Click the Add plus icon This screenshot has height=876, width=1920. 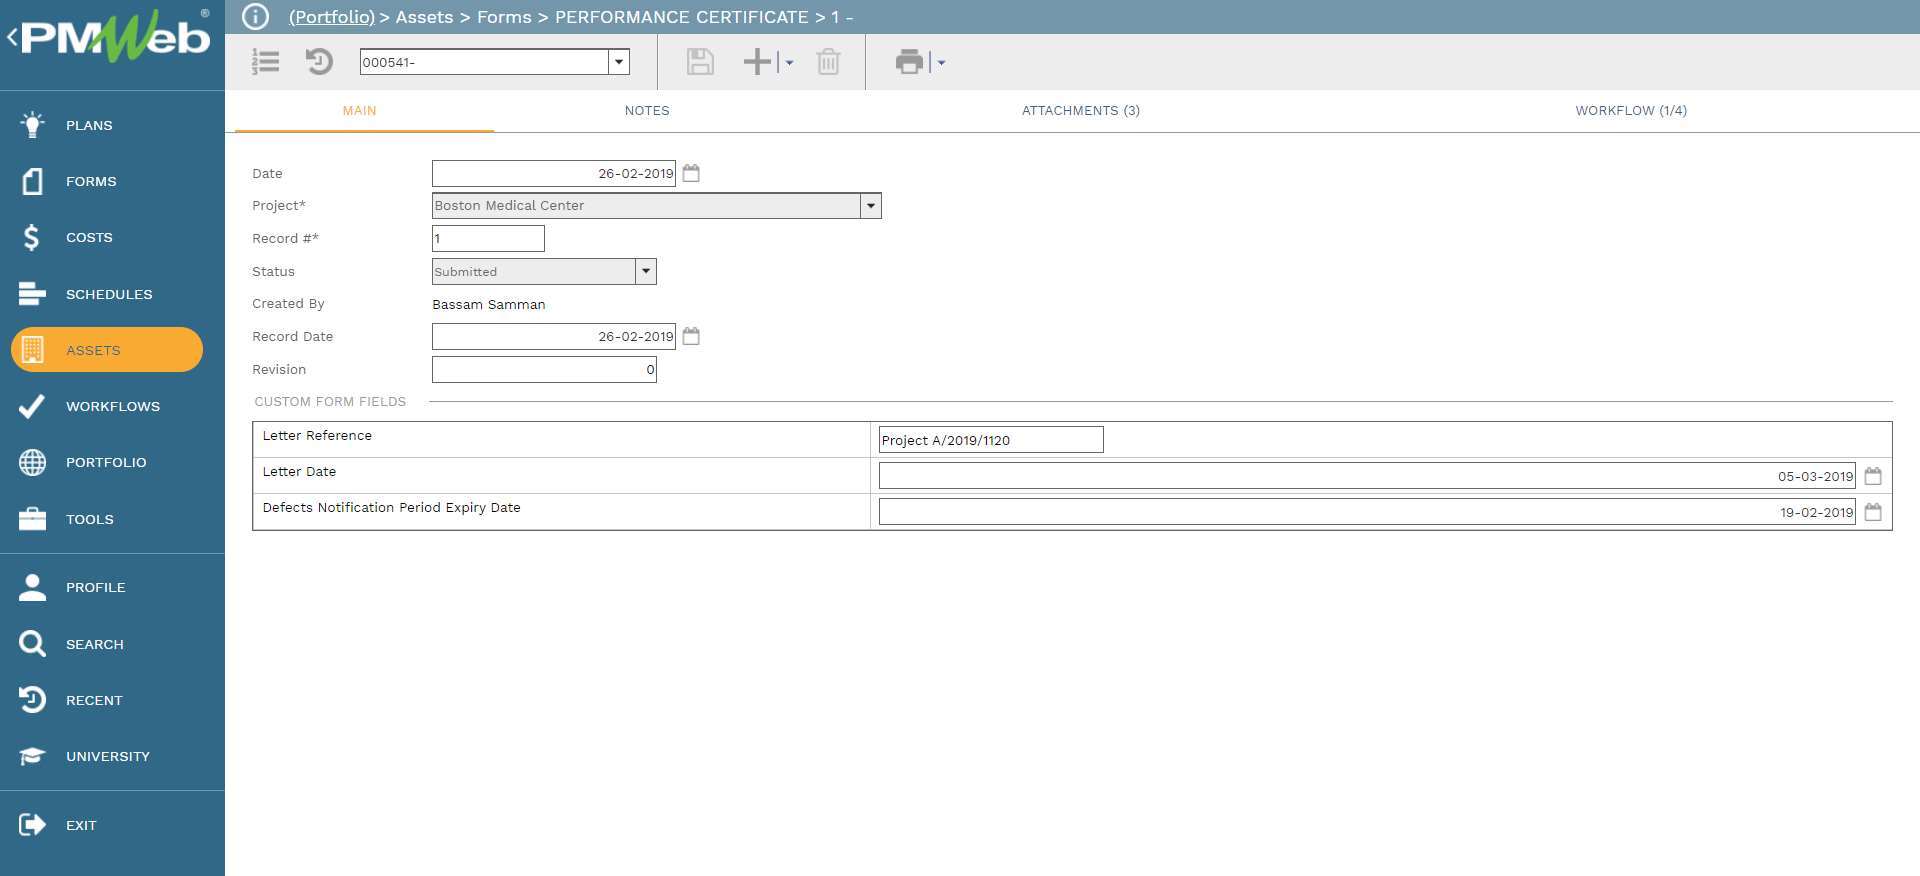click(758, 62)
